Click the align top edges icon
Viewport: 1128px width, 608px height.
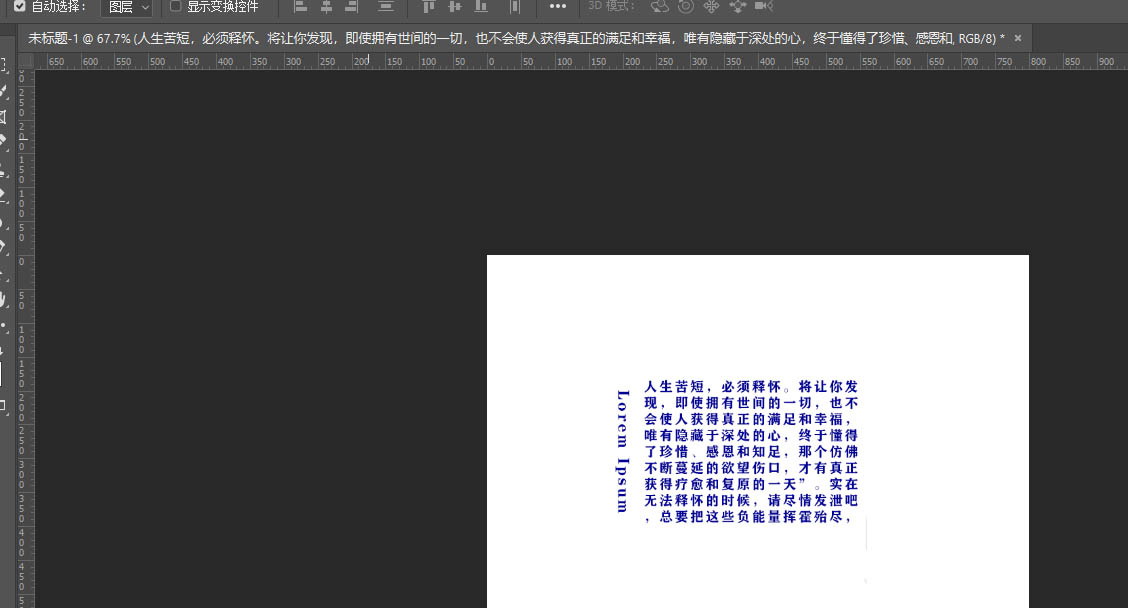pyautogui.click(x=429, y=6)
